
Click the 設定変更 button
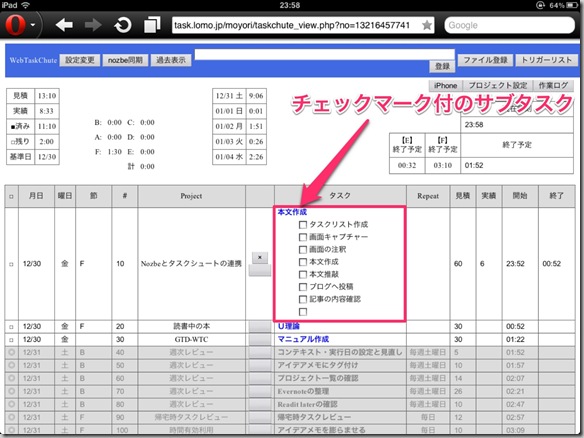click(x=80, y=60)
